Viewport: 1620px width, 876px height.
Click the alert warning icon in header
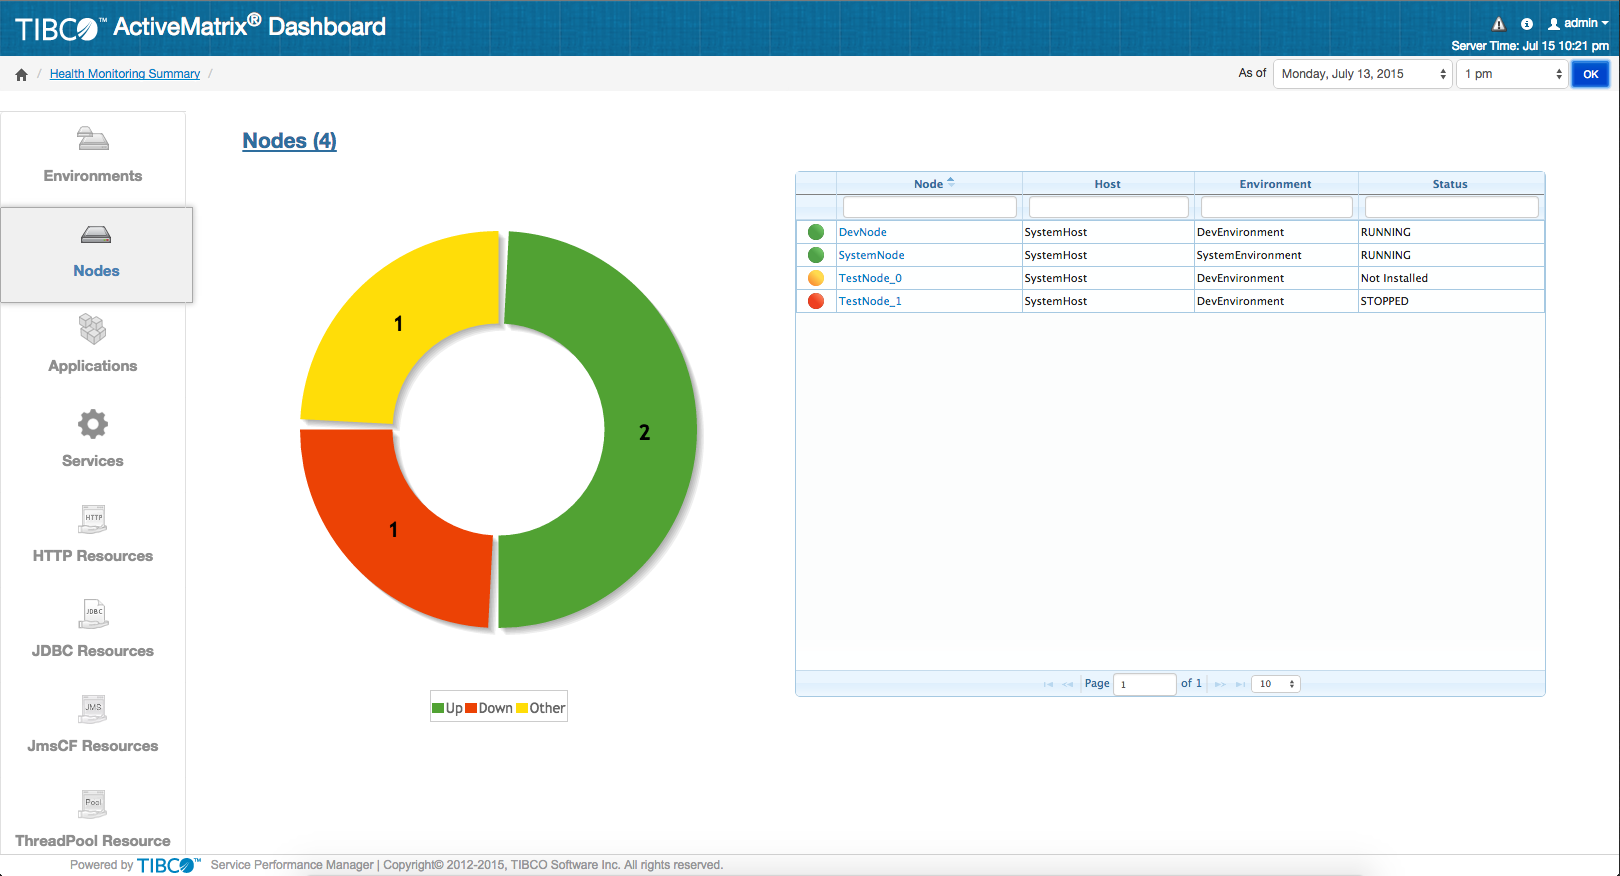tap(1498, 24)
